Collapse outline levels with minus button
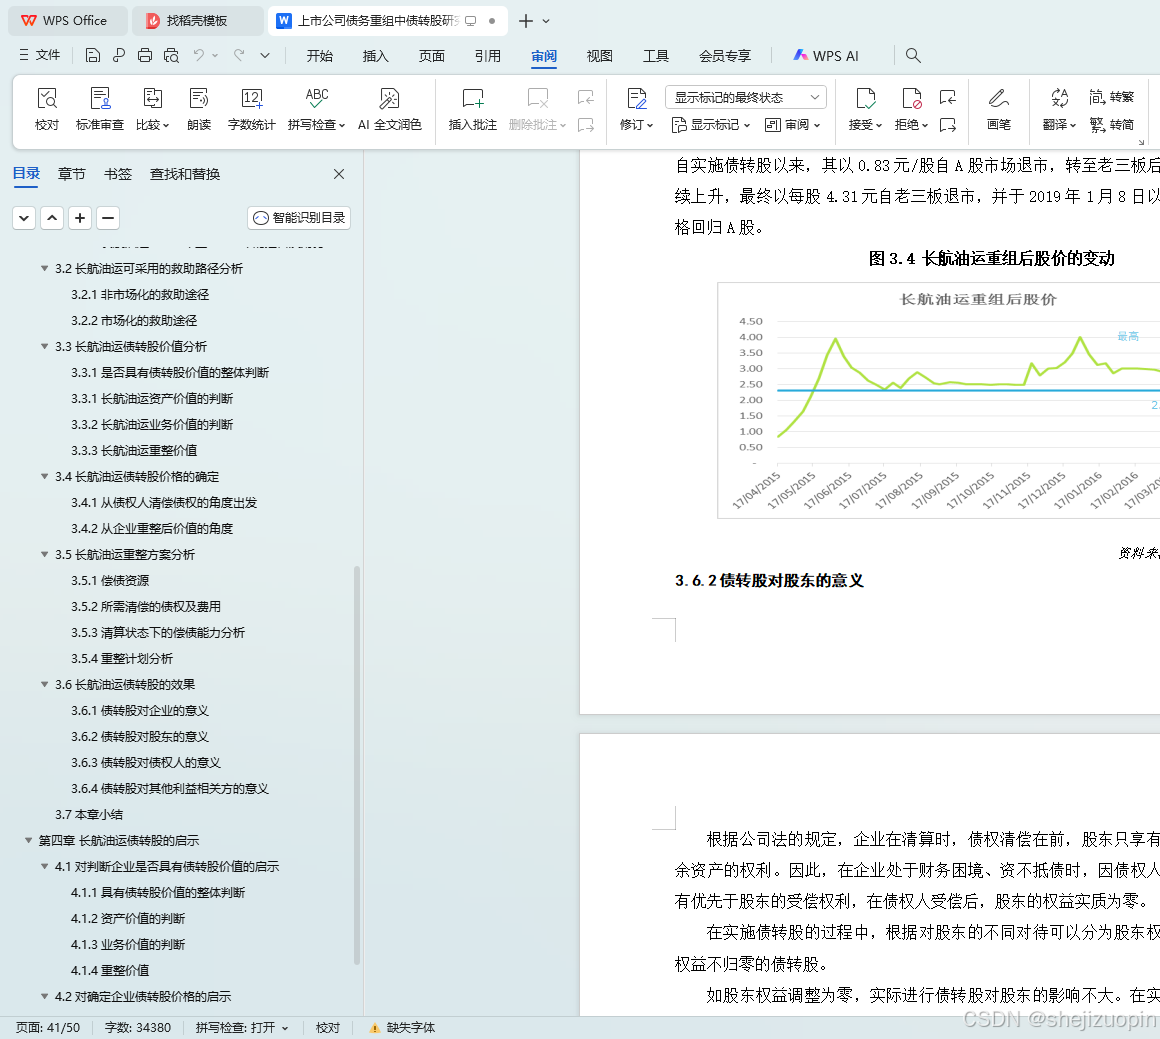1160x1039 pixels. coord(108,218)
